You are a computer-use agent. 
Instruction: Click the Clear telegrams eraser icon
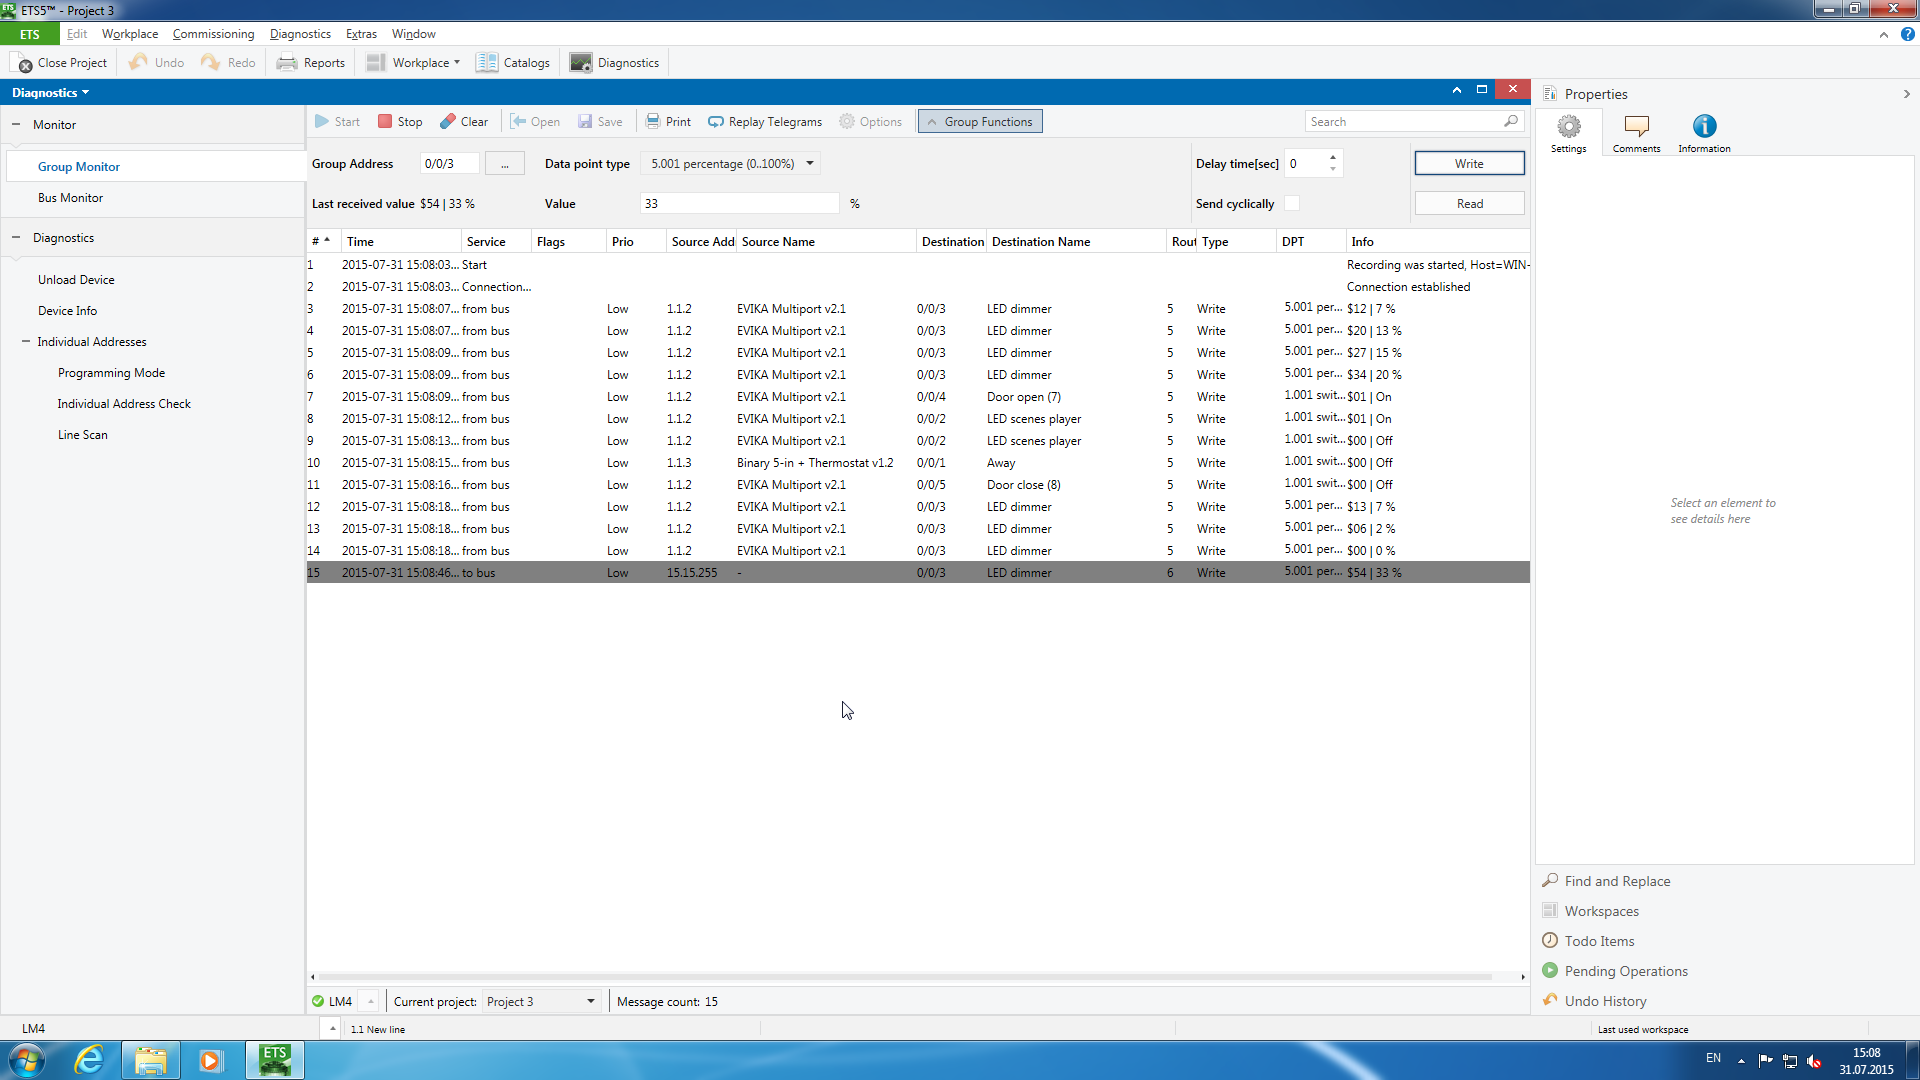pyautogui.click(x=448, y=121)
